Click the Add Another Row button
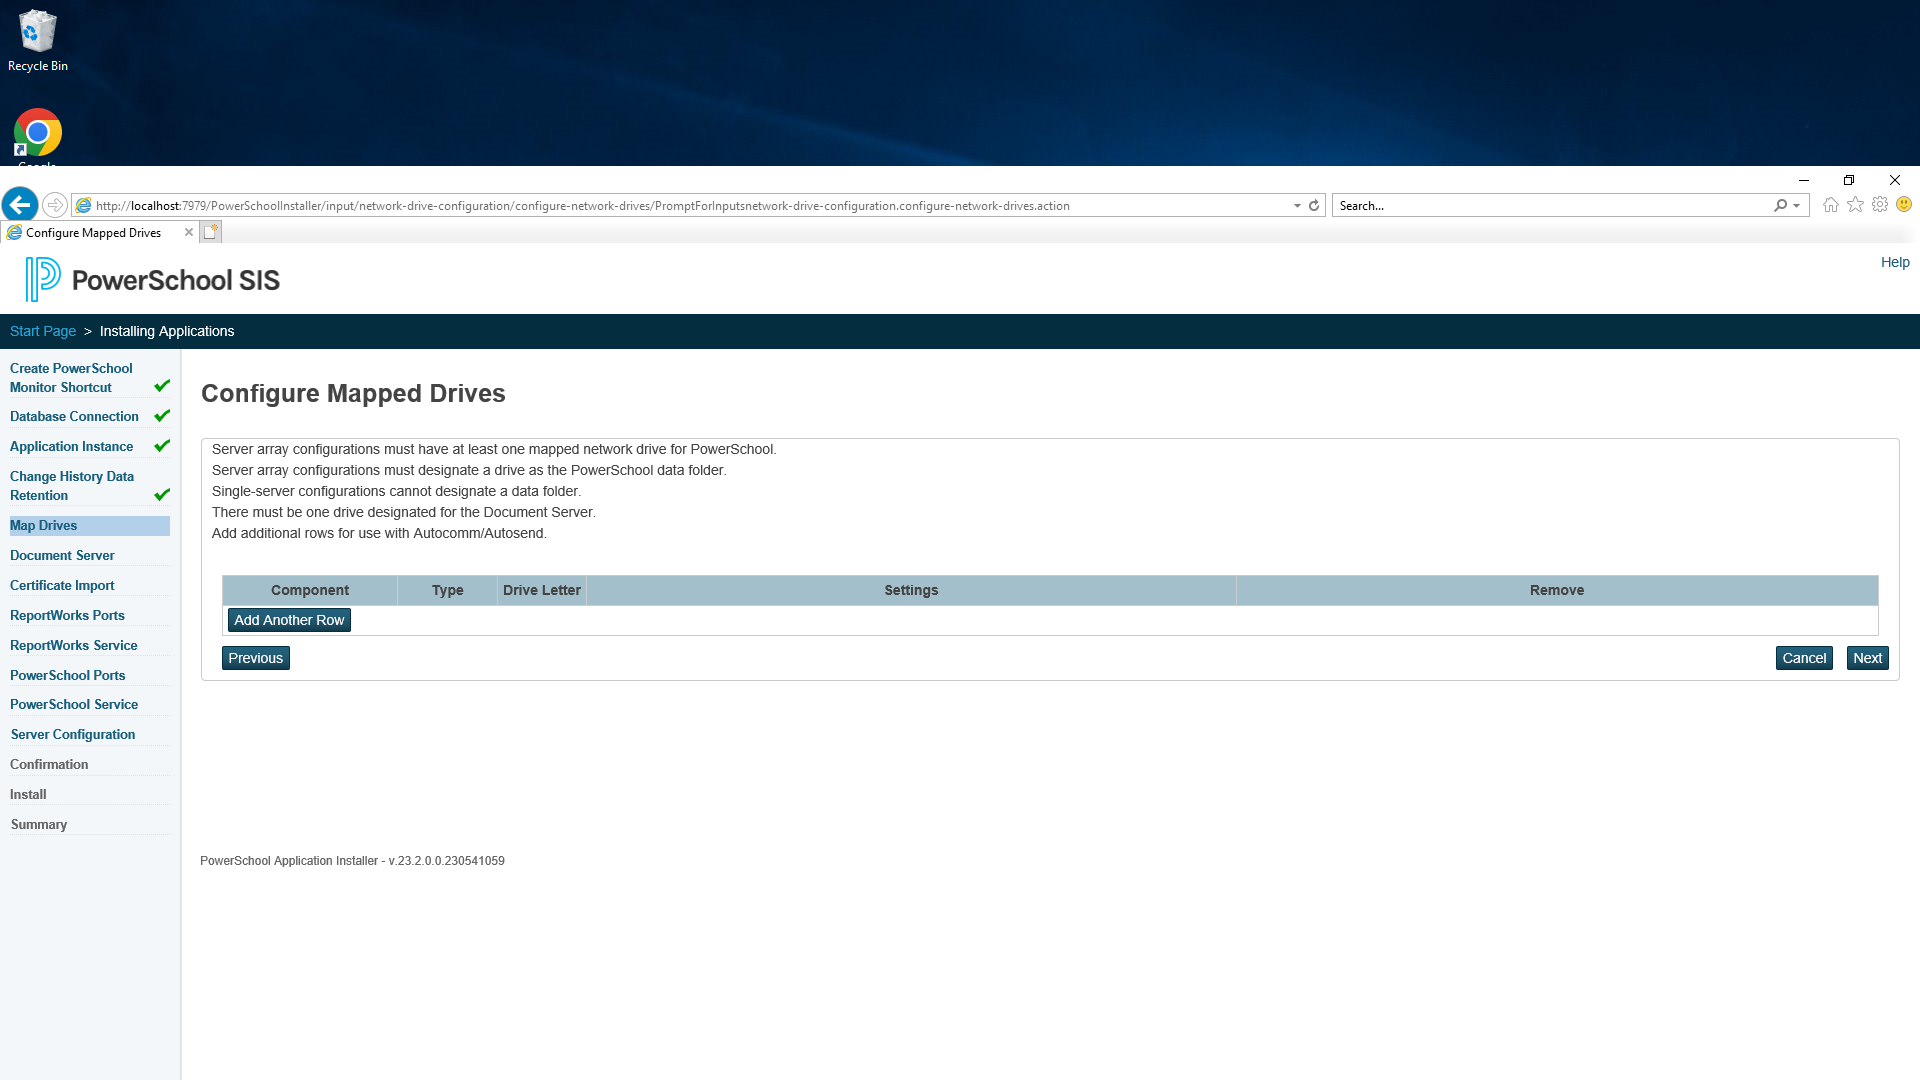The width and height of the screenshot is (1920, 1080). pyautogui.click(x=289, y=620)
